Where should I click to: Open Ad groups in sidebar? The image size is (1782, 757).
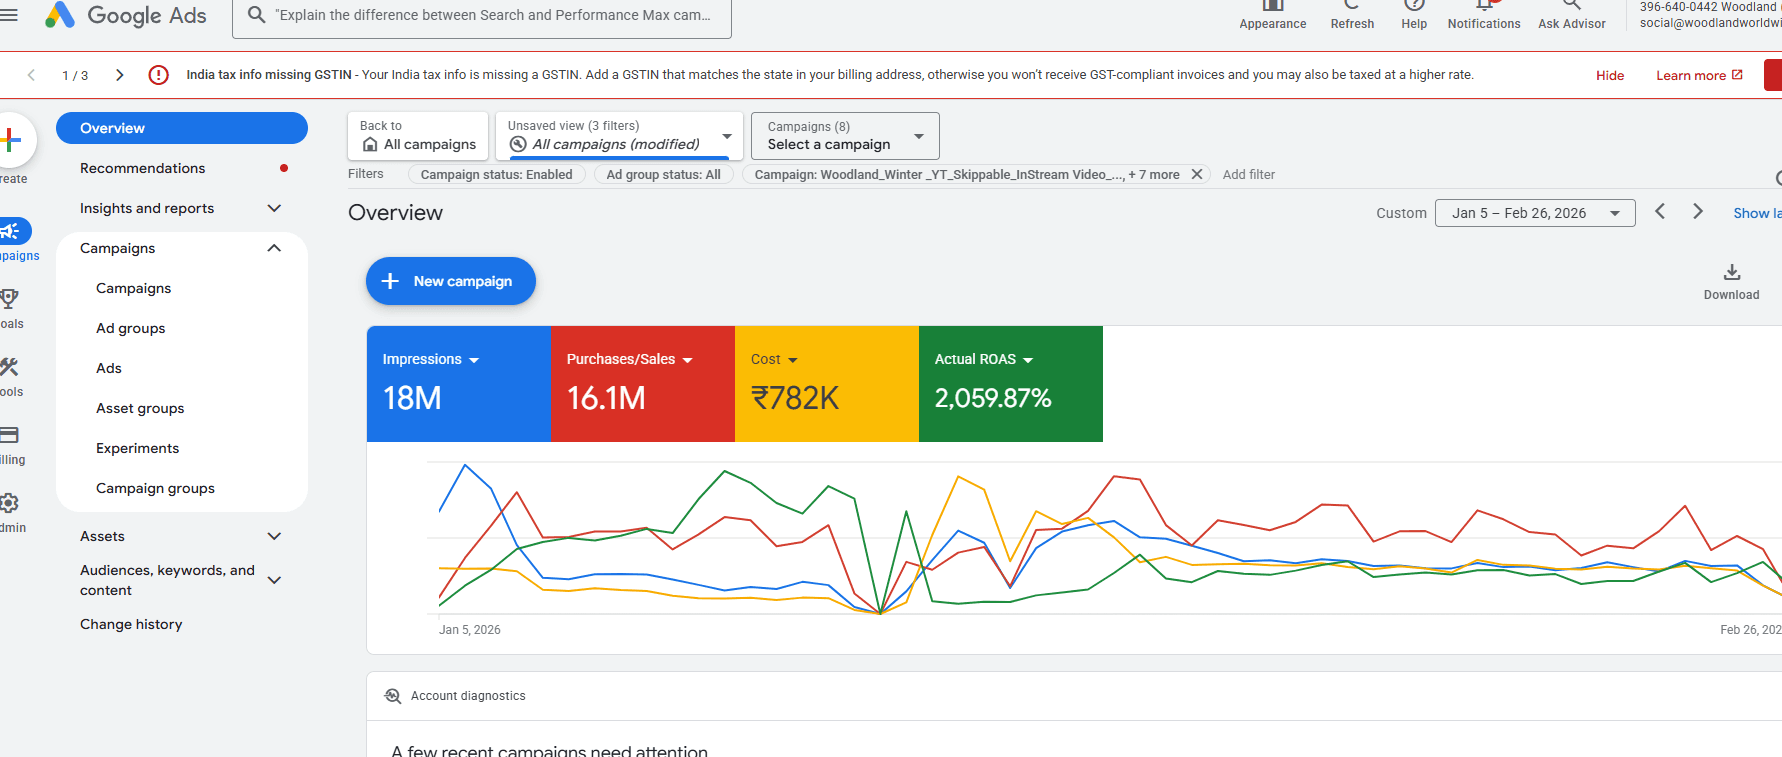[x=131, y=328]
